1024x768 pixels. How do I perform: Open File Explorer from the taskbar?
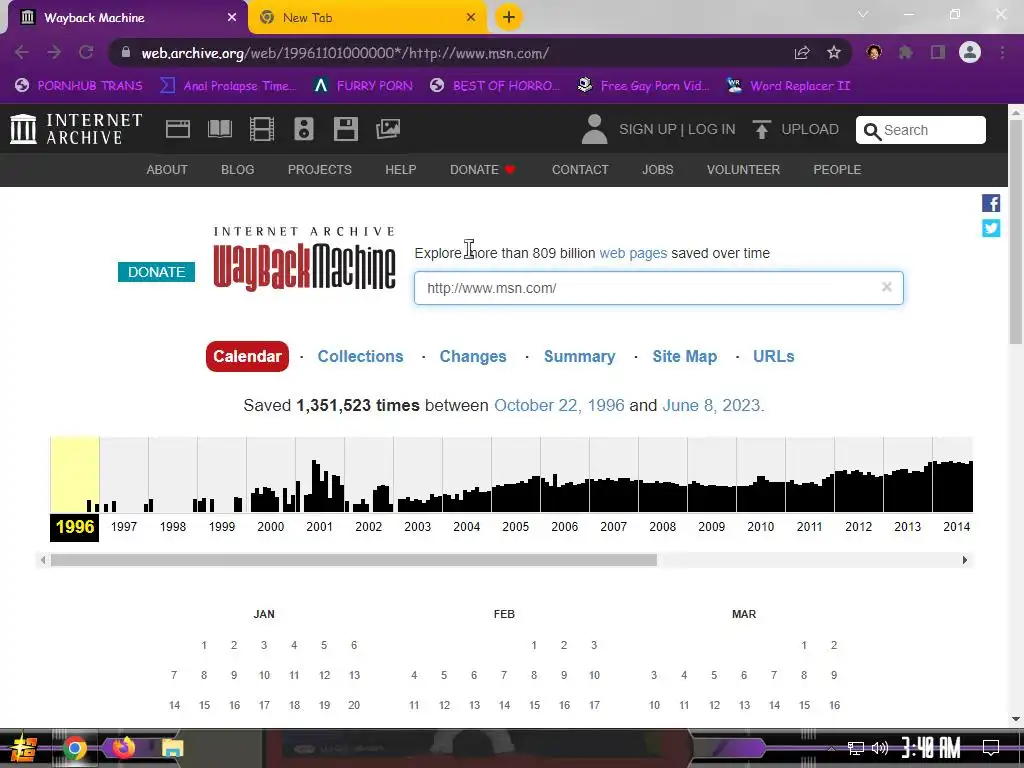[172, 748]
